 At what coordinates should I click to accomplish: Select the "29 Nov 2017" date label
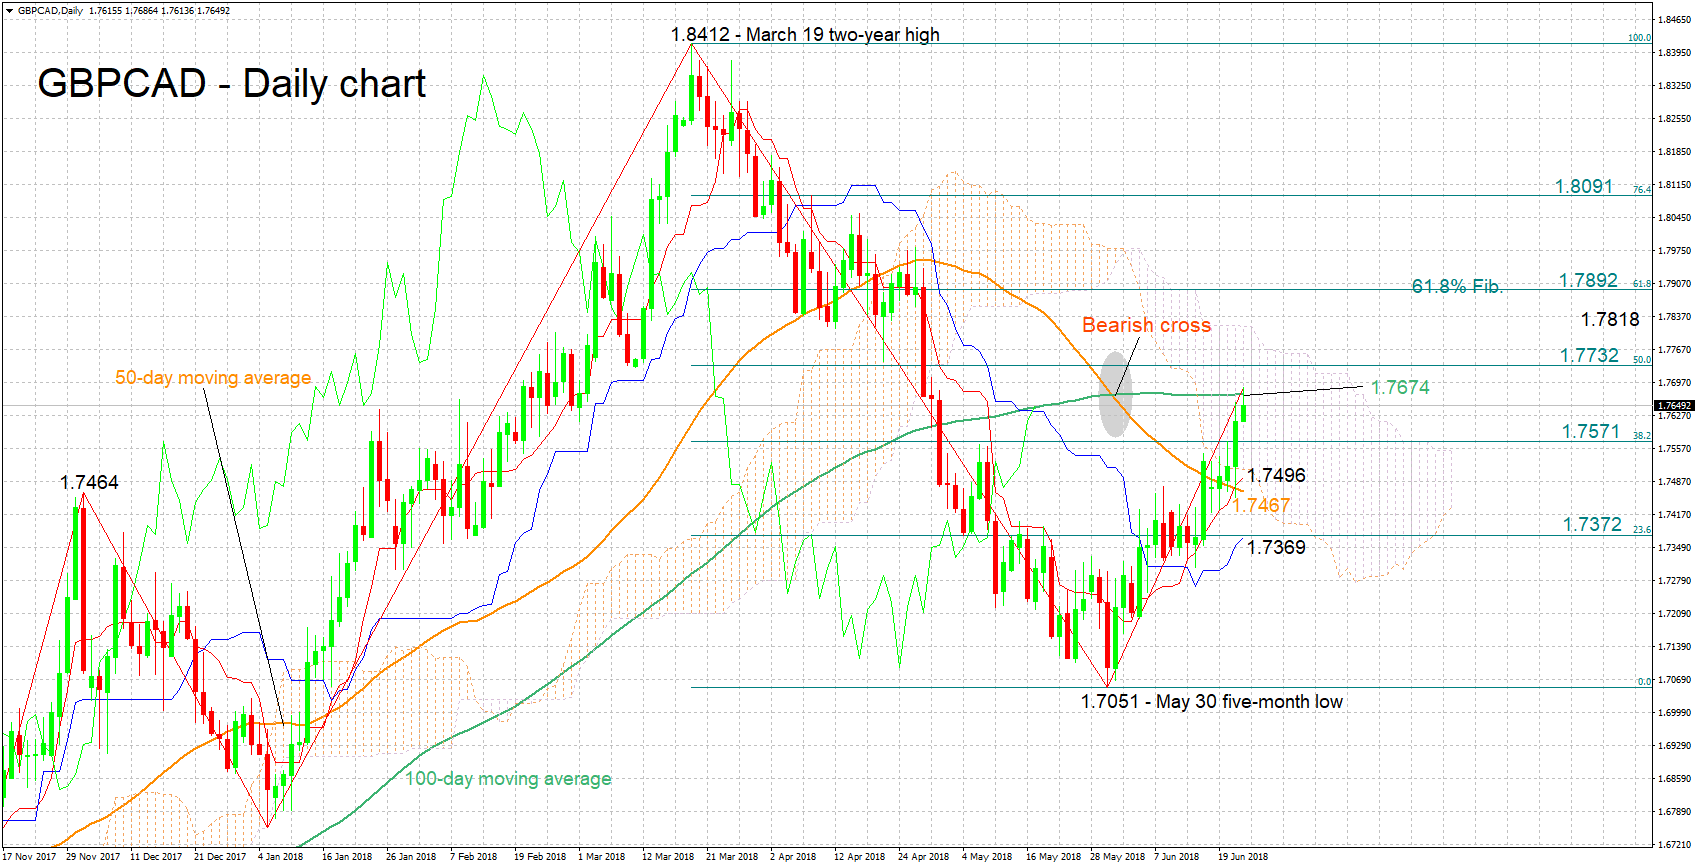(x=93, y=857)
